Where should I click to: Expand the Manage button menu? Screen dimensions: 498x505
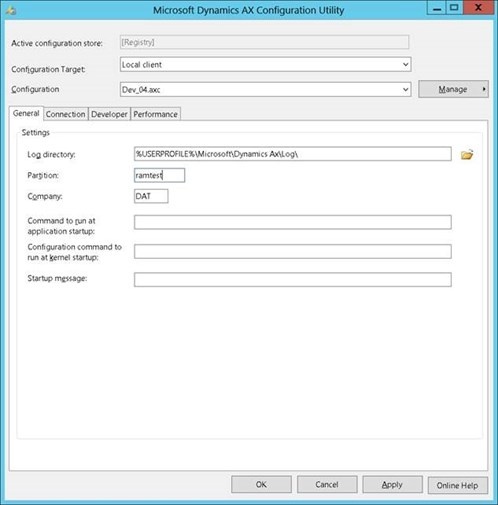(453, 89)
